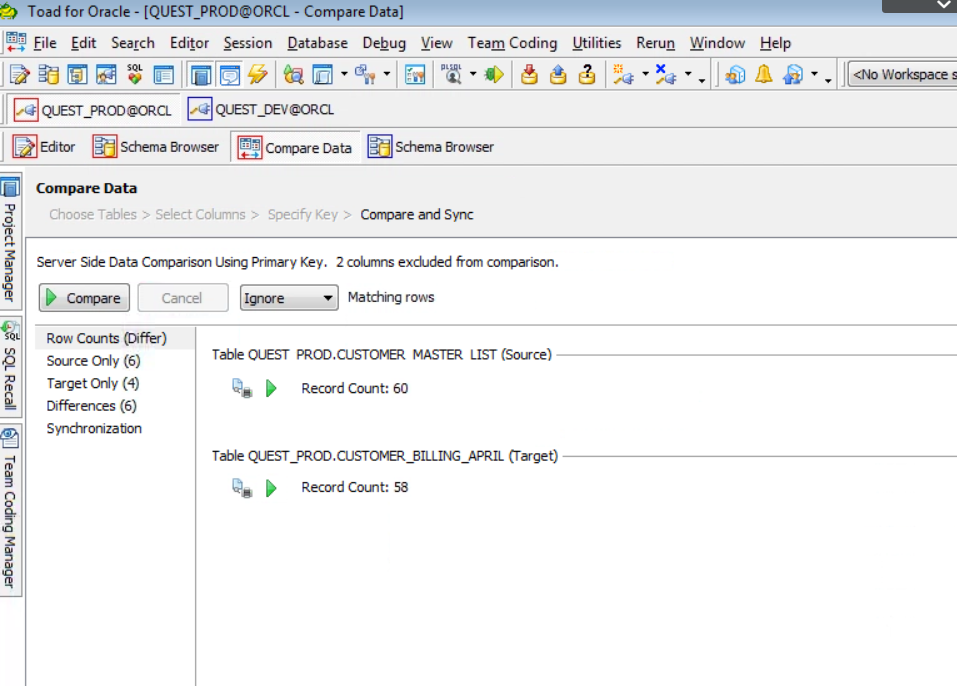Click the compare data icon left of File menu

tap(16, 42)
